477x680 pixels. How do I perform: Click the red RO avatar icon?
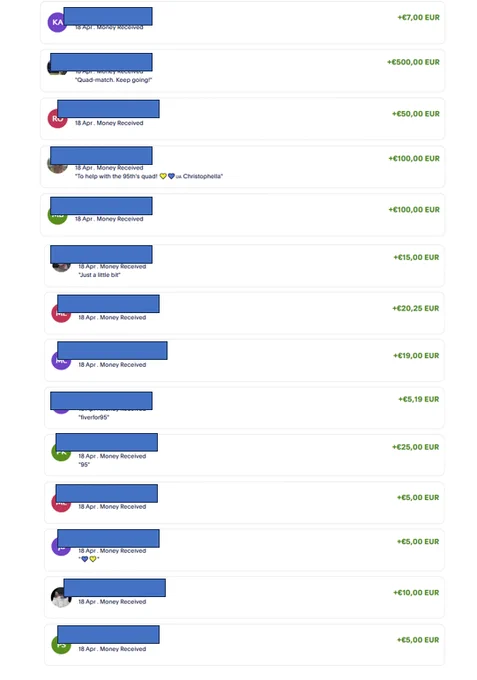pyautogui.click(x=57, y=119)
